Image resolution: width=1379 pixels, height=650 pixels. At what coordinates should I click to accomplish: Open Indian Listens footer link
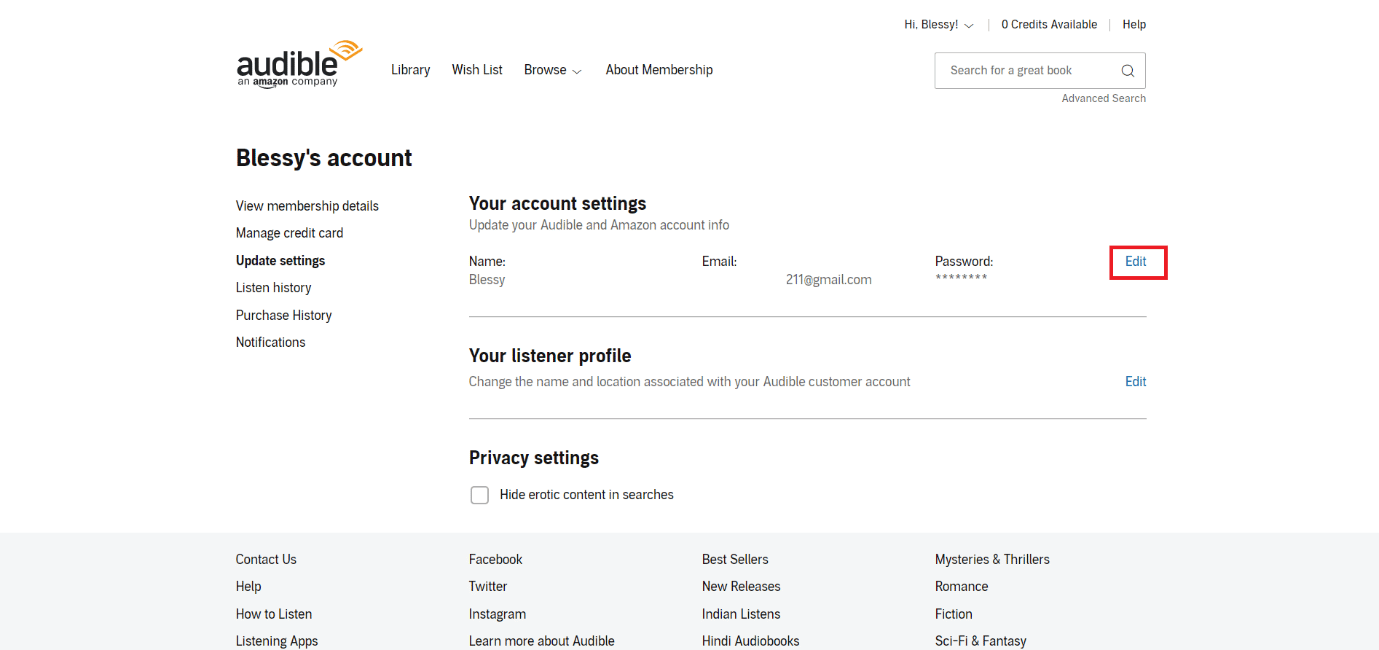tap(741, 614)
